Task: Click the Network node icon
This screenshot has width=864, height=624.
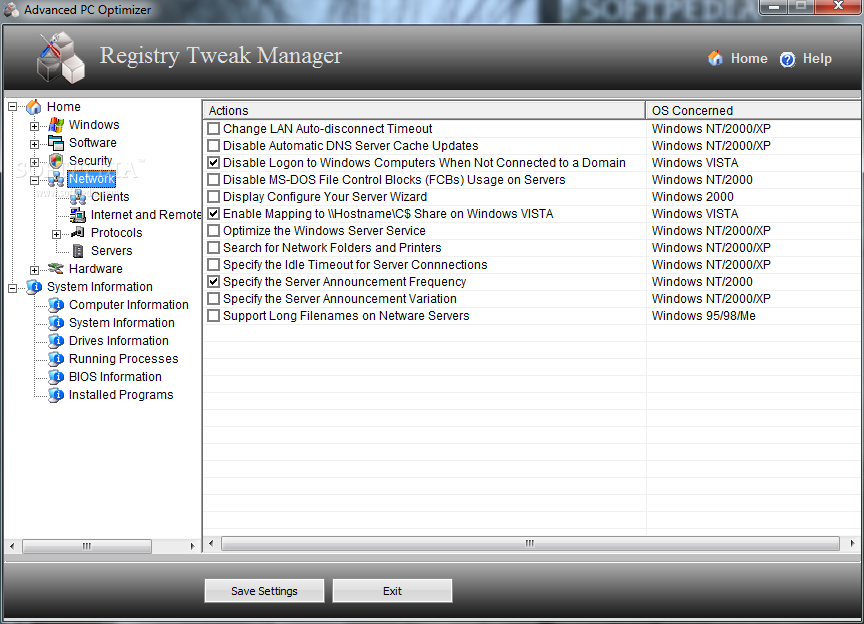Action: (56, 179)
